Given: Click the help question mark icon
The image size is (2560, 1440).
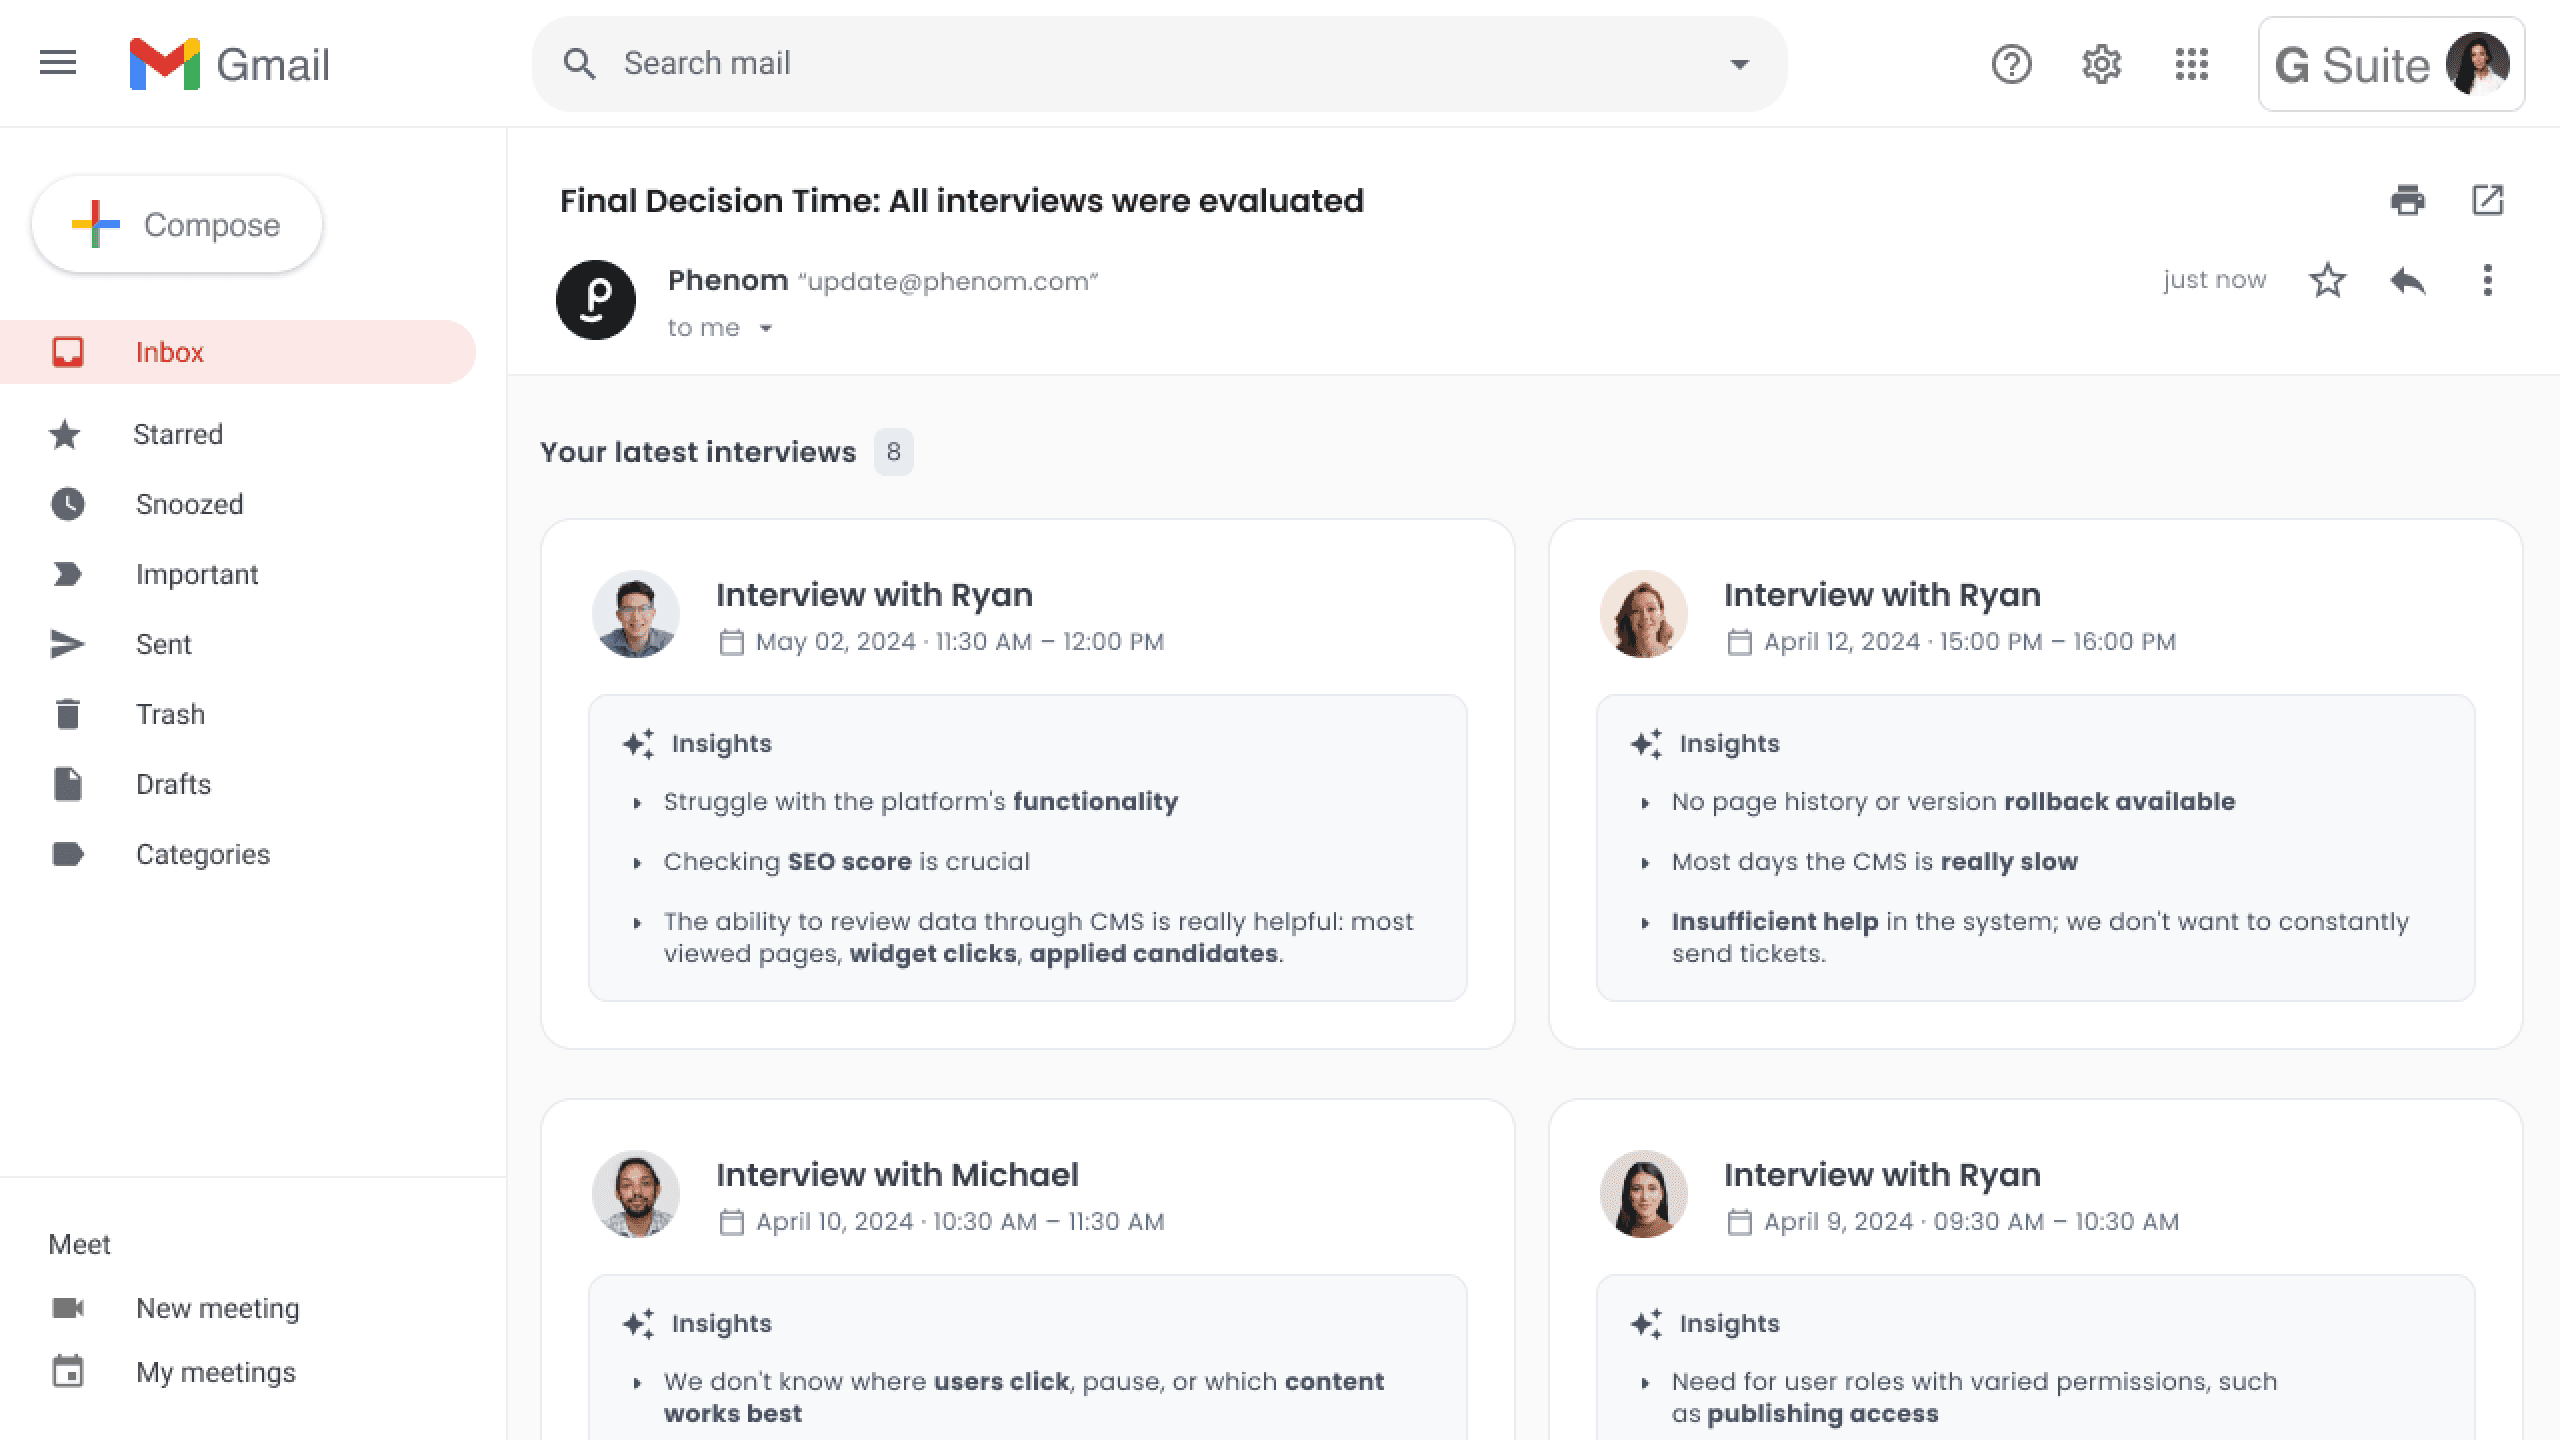Looking at the screenshot, I should (2011, 64).
